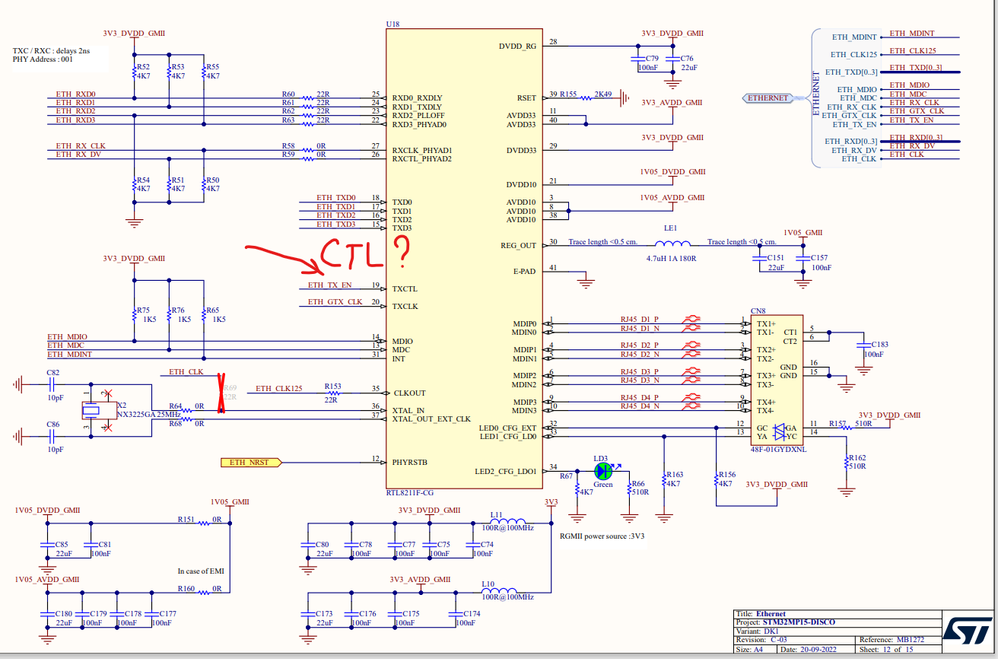Click the NX3225GA 25MHz crystal value
The width and height of the screenshot is (998, 659).
[x=149, y=414]
